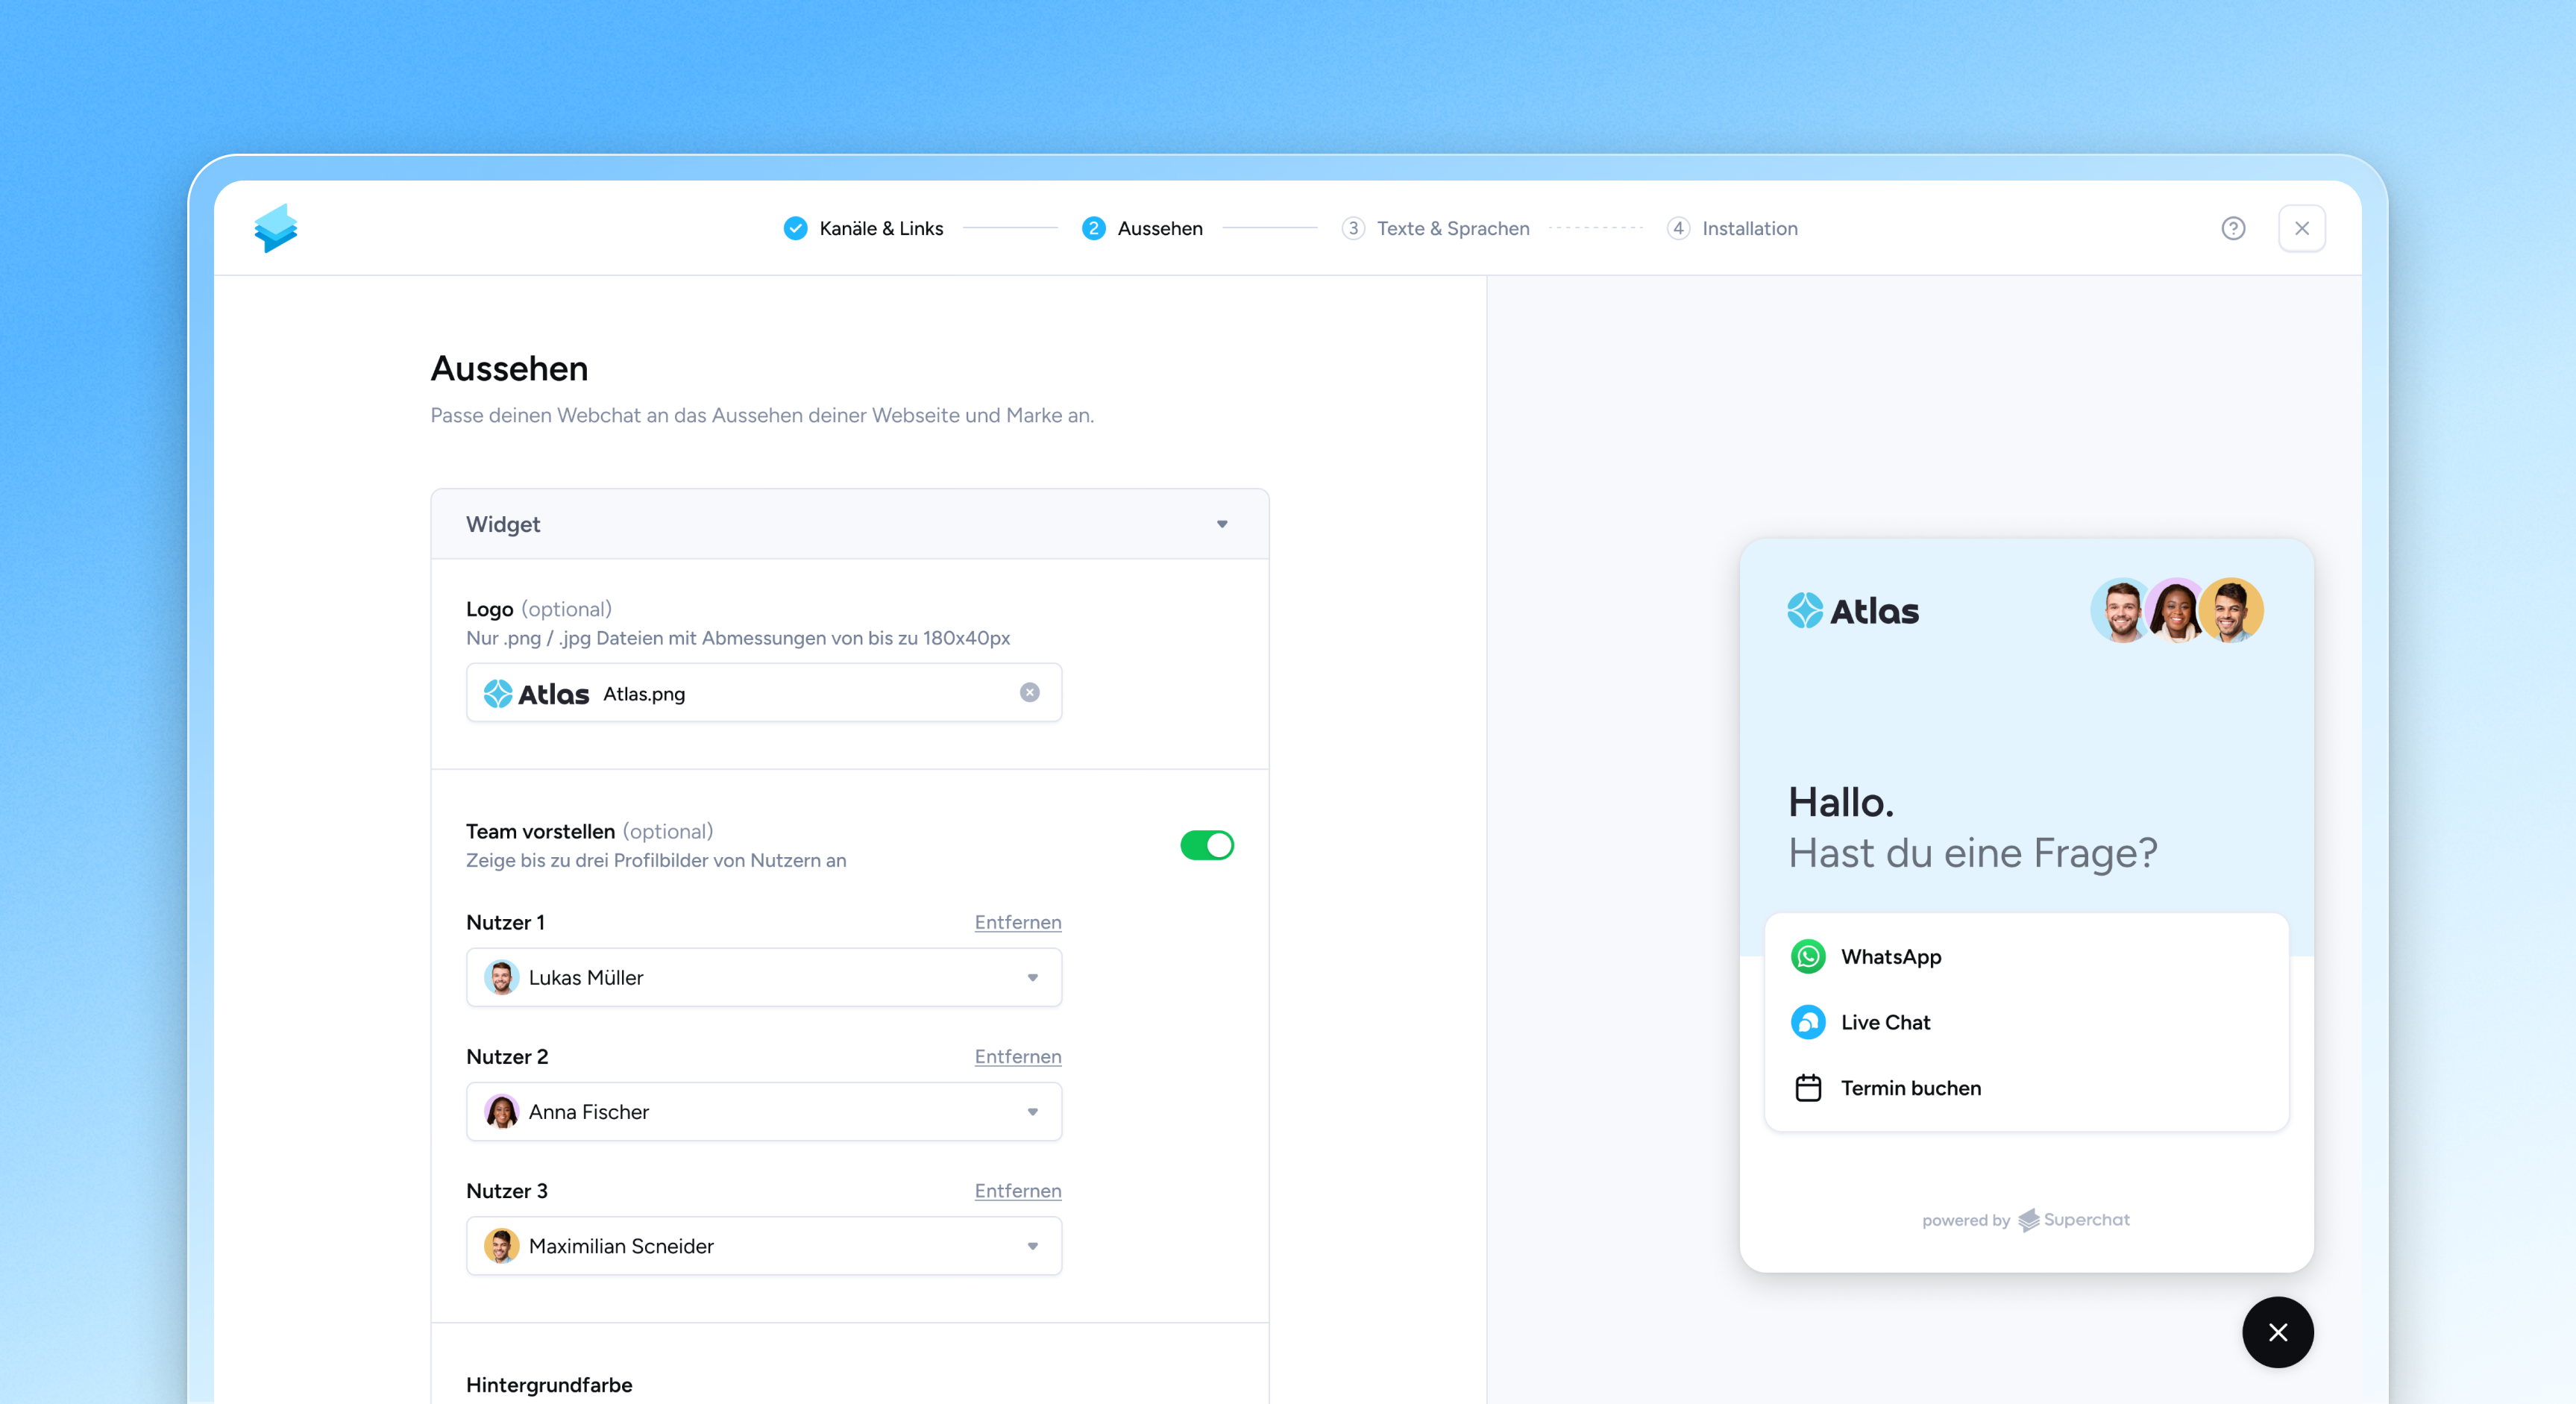Click team avatars in widget preview

click(x=2176, y=610)
